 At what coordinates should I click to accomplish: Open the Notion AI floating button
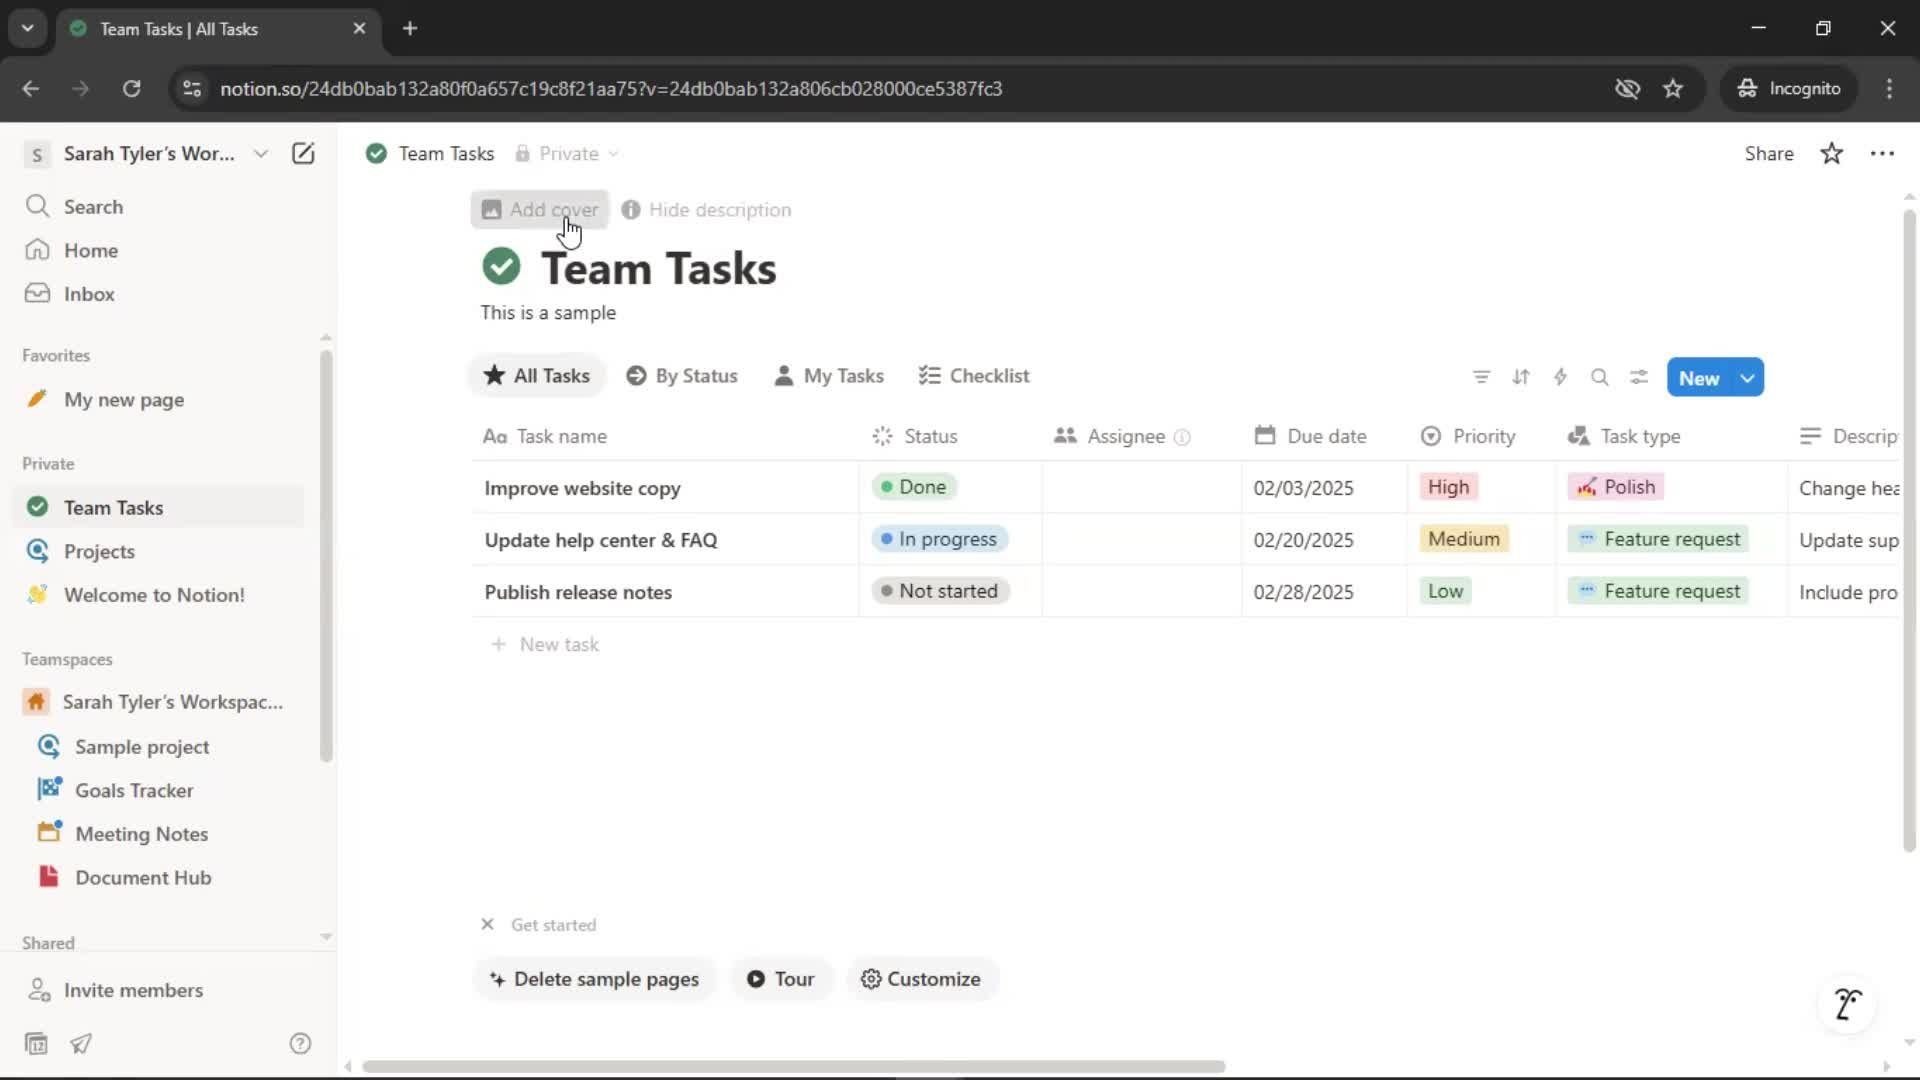click(1847, 1003)
